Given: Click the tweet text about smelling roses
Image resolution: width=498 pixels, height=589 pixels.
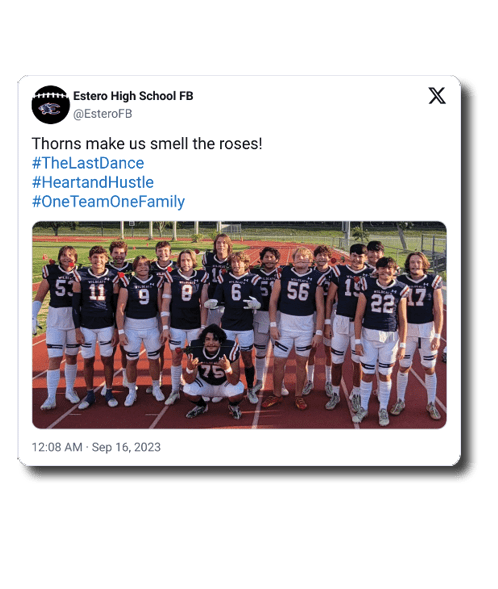Looking at the screenshot, I should [147, 143].
